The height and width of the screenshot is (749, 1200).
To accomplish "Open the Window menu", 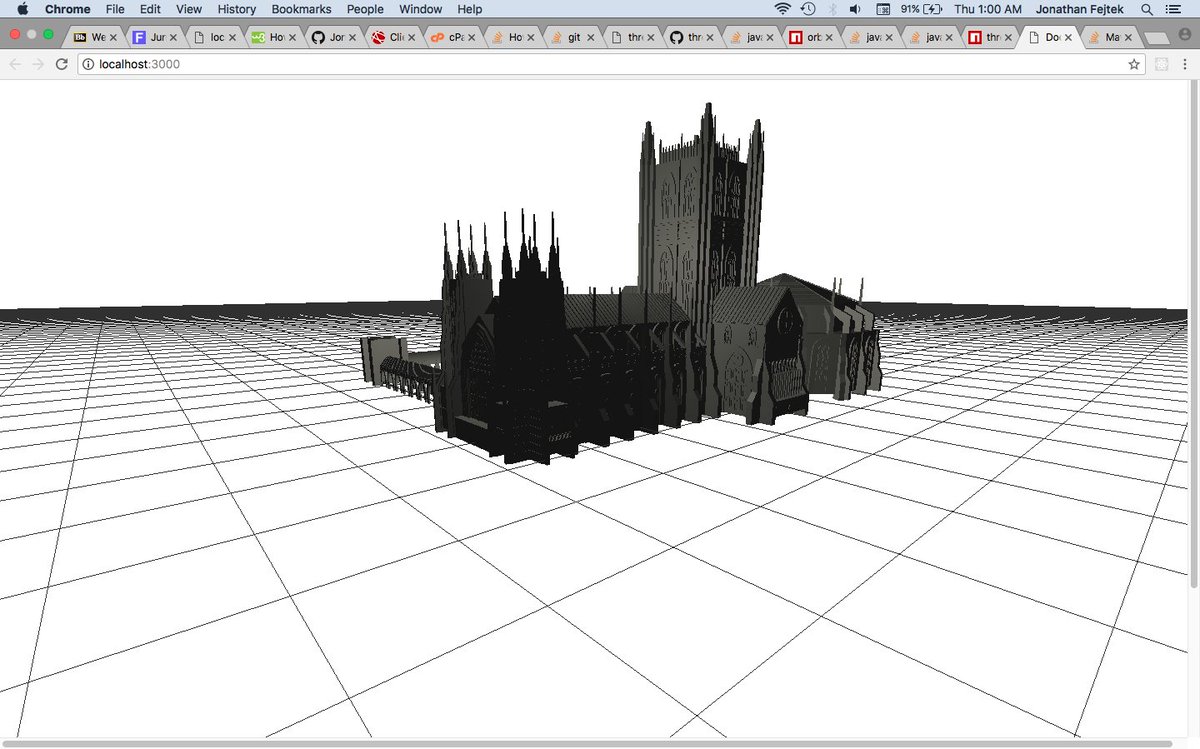I will pos(420,9).
